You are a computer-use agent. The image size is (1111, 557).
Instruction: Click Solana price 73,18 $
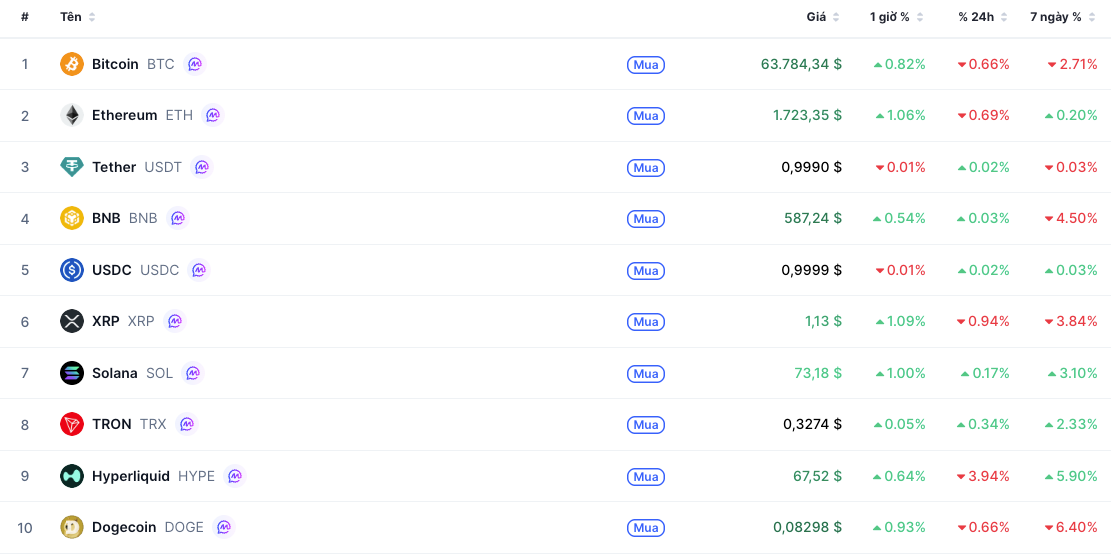point(818,373)
